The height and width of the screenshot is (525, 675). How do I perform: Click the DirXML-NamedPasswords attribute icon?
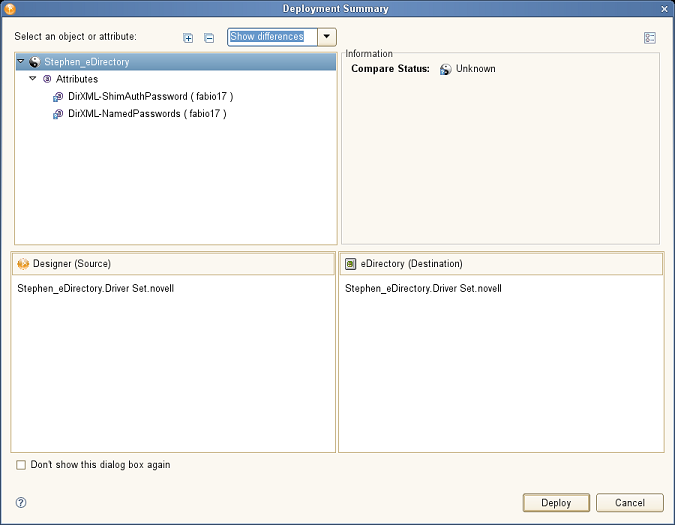pyautogui.click(x=58, y=115)
